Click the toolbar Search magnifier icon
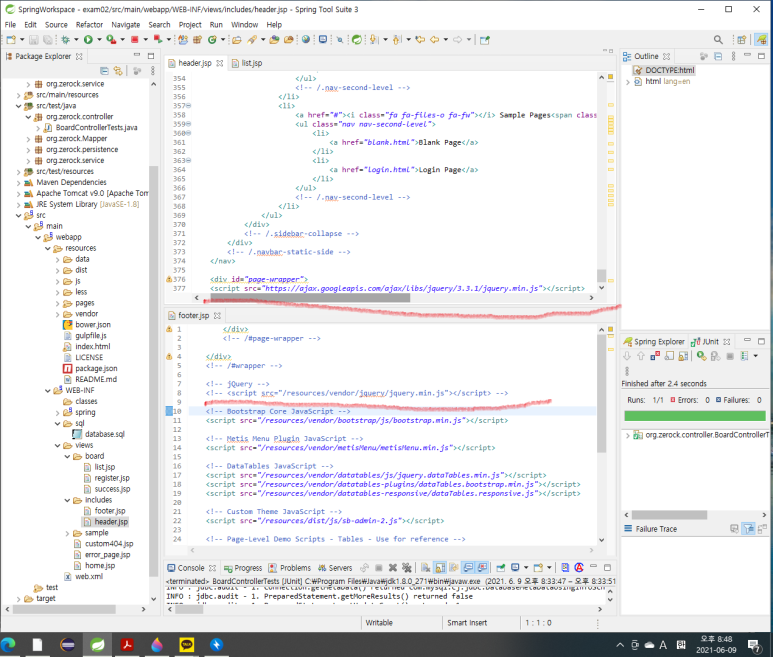 (718, 40)
